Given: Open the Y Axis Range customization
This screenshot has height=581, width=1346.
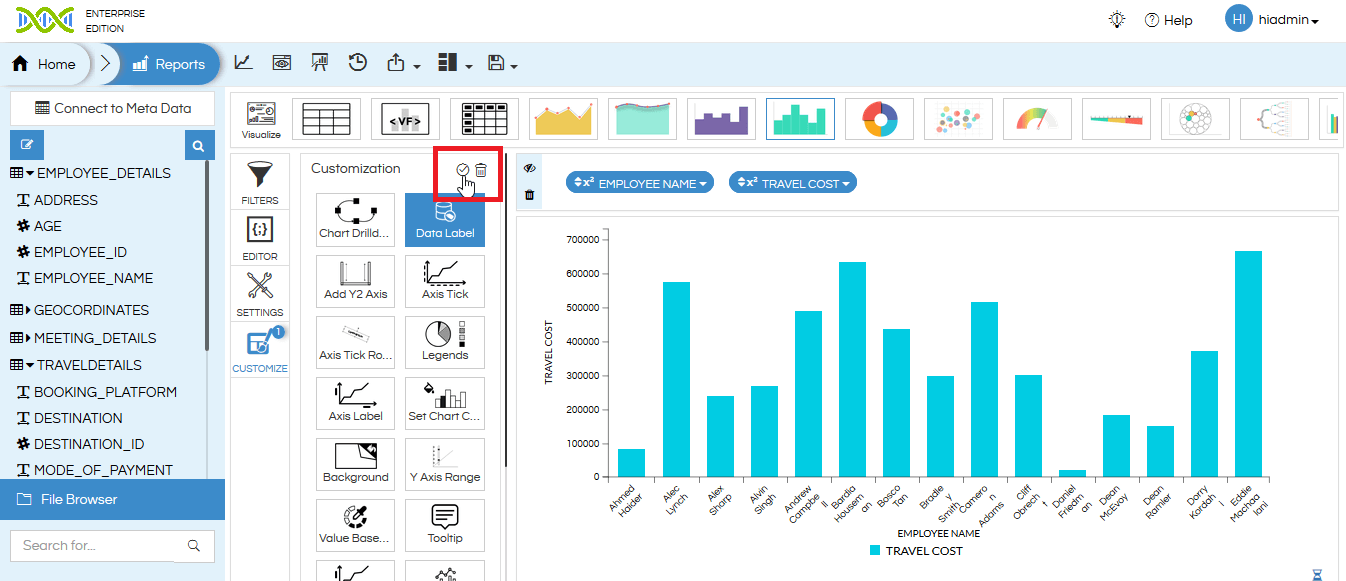Looking at the screenshot, I should pyautogui.click(x=445, y=464).
